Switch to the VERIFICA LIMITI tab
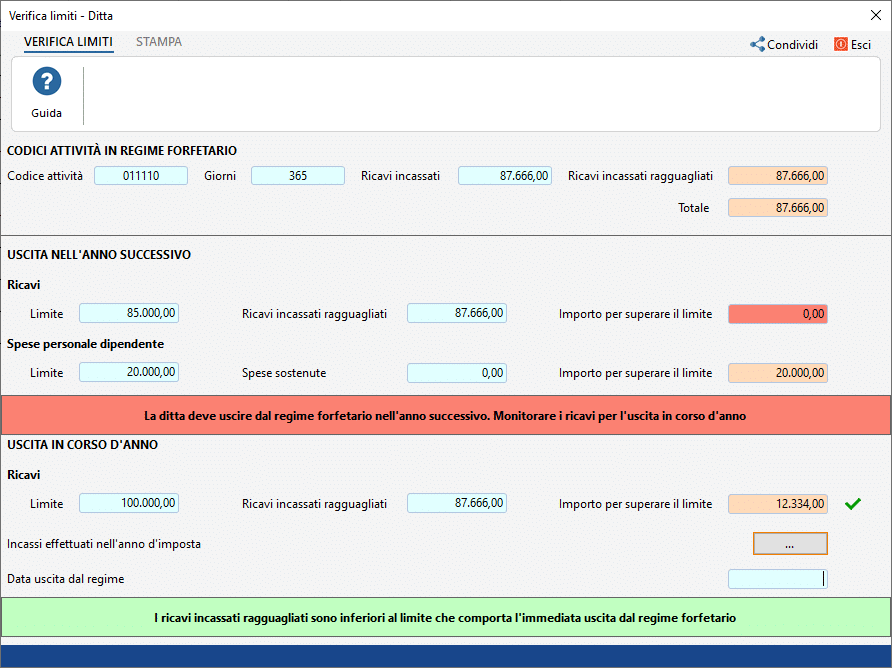892x668 pixels. (x=68, y=42)
